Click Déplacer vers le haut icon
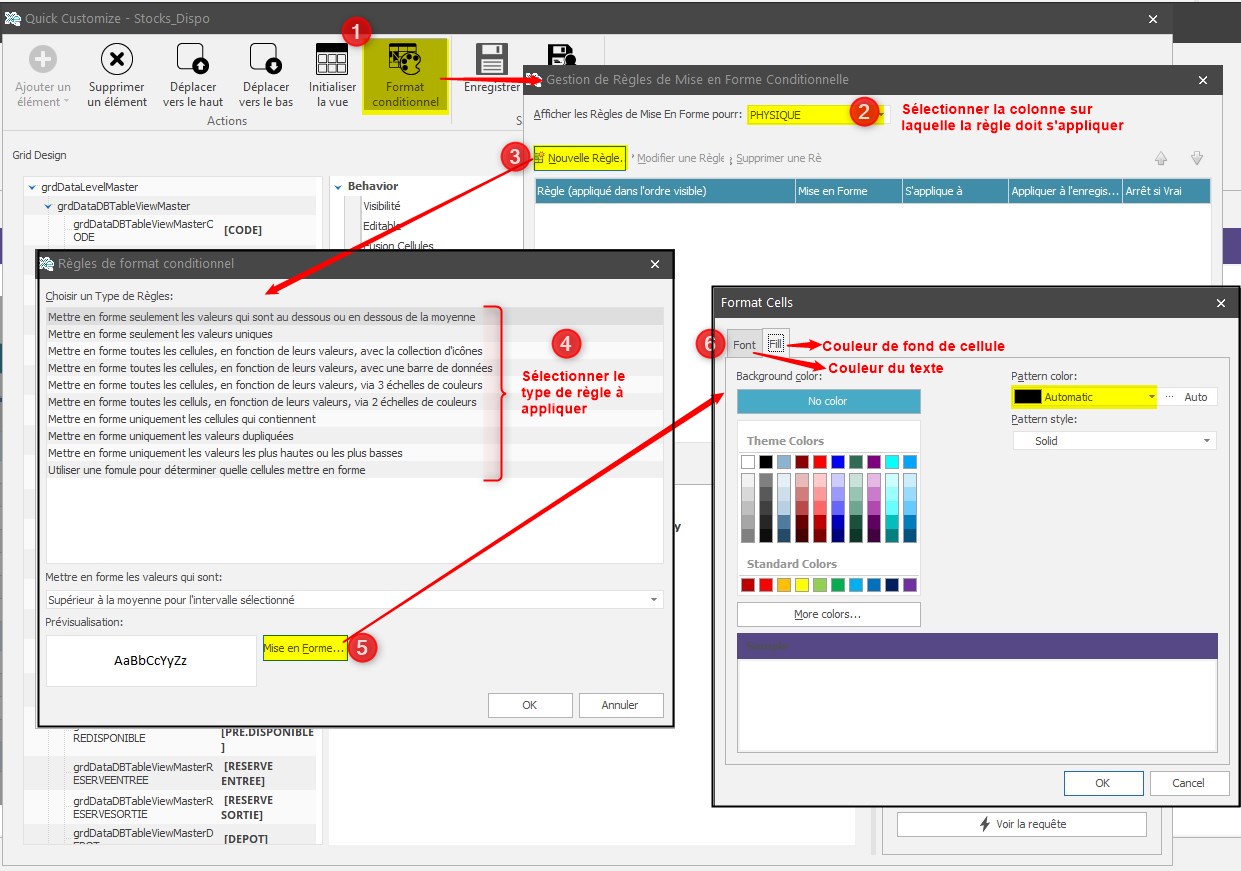Image resolution: width=1241 pixels, height=871 pixels. click(x=192, y=60)
